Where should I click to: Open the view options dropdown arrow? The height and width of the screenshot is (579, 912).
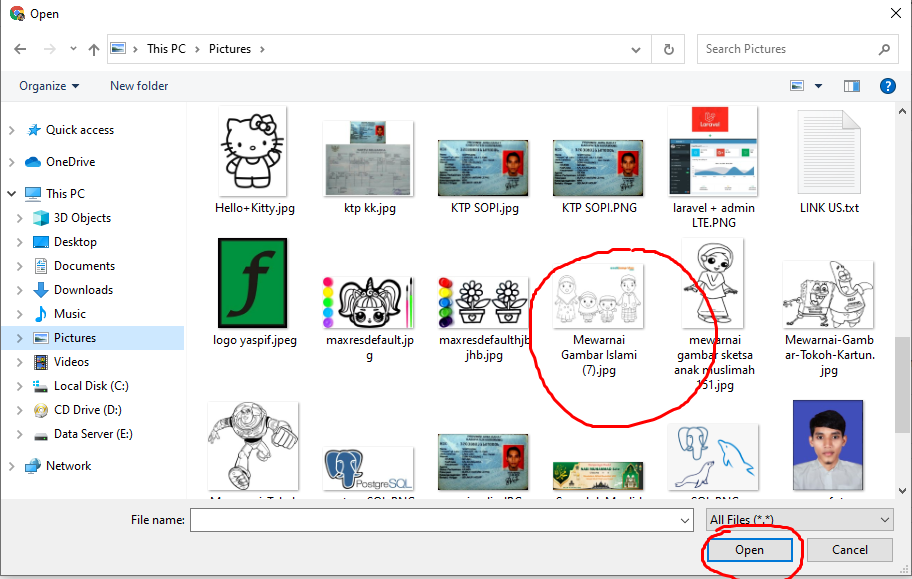point(818,86)
